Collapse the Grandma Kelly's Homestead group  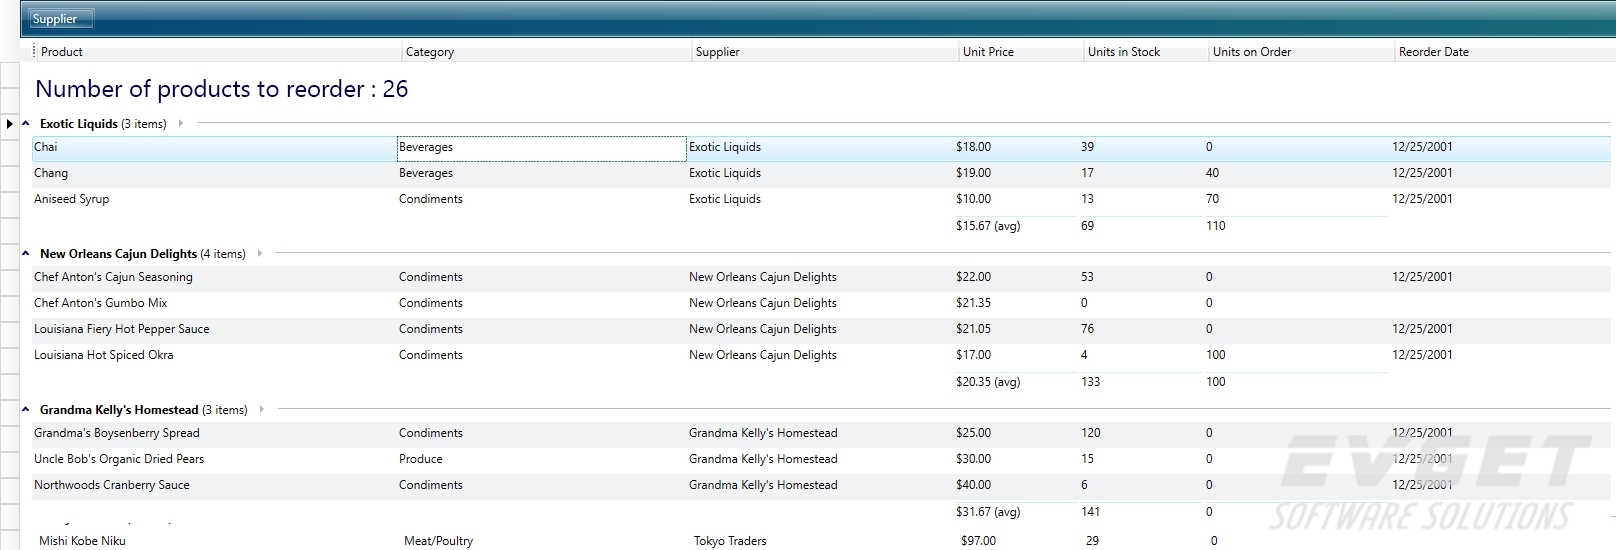coord(26,410)
